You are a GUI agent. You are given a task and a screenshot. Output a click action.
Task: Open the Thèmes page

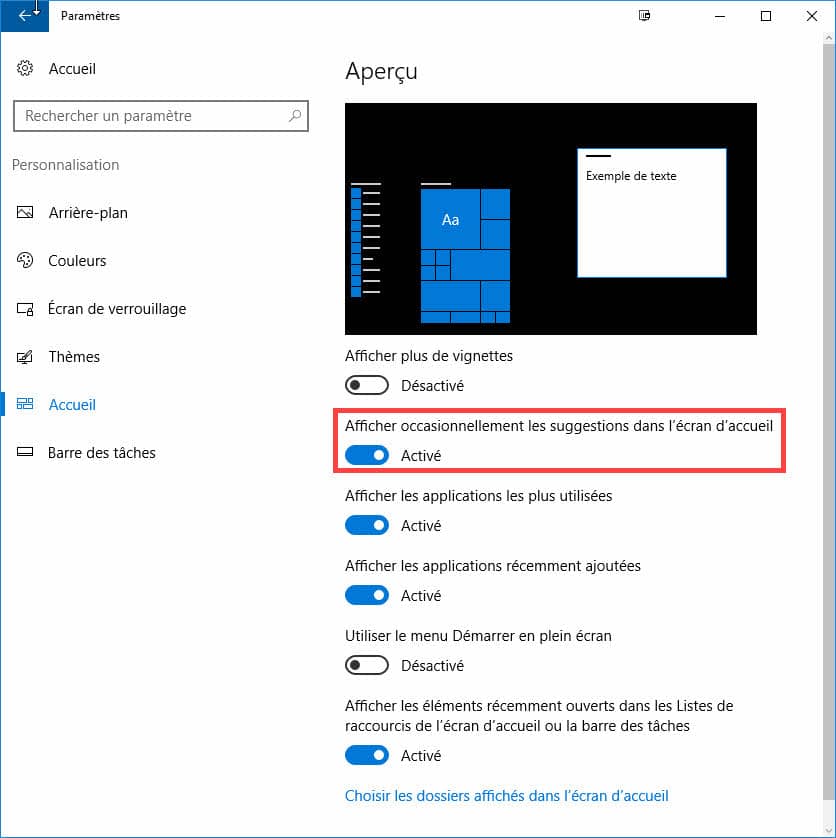[74, 356]
